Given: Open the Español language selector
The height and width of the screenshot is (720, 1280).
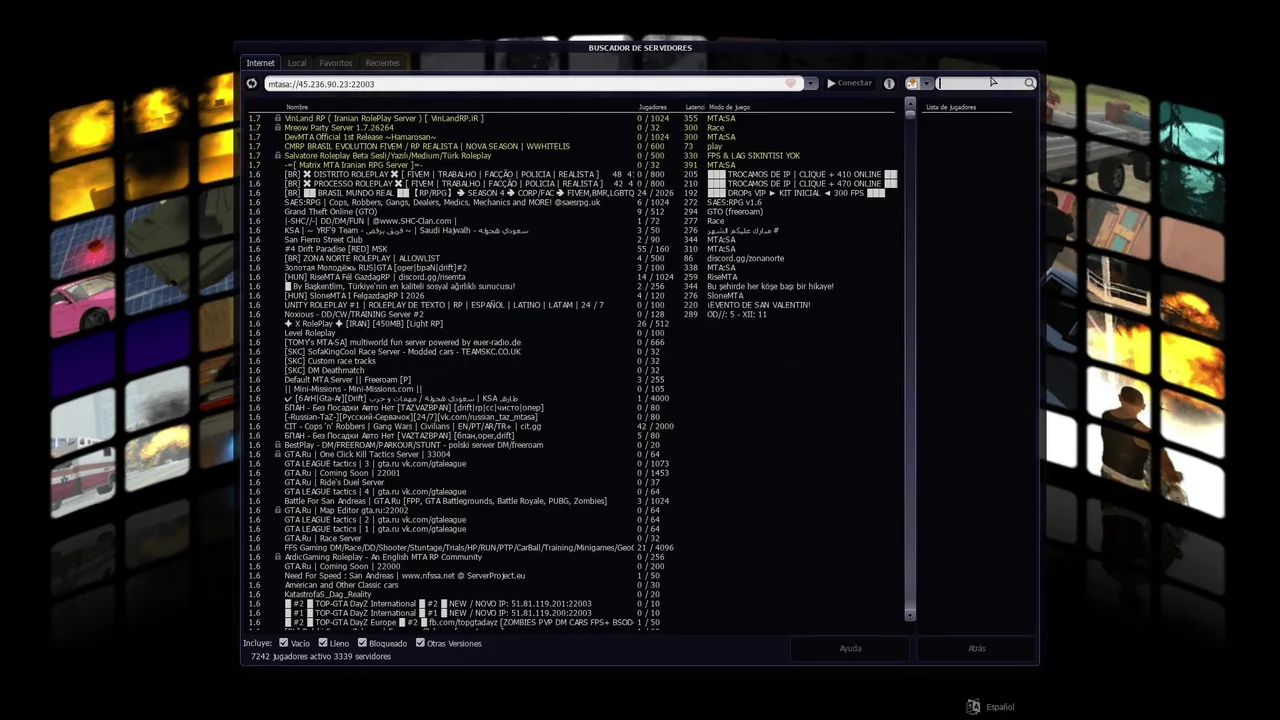Looking at the screenshot, I should (x=1000, y=707).
